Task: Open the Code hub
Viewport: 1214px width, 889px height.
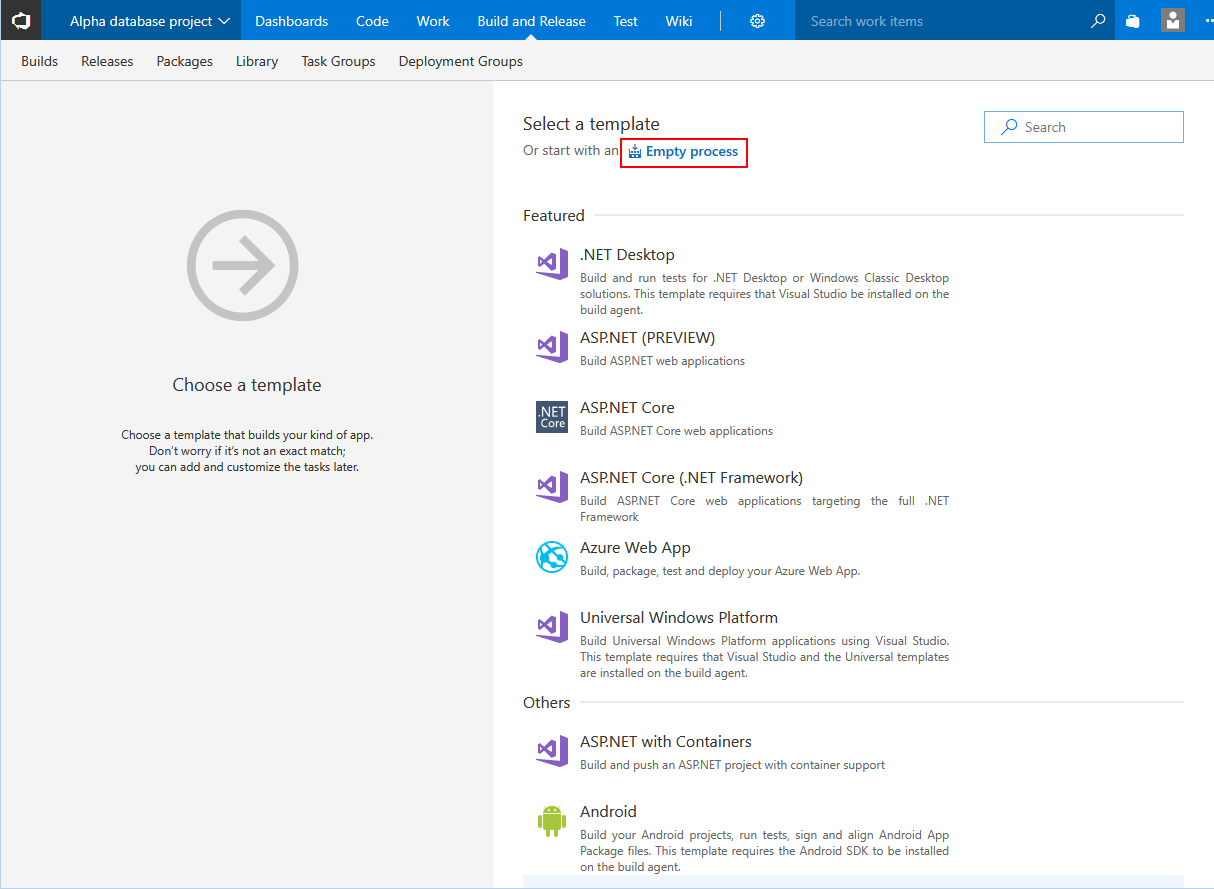Action: click(x=372, y=21)
